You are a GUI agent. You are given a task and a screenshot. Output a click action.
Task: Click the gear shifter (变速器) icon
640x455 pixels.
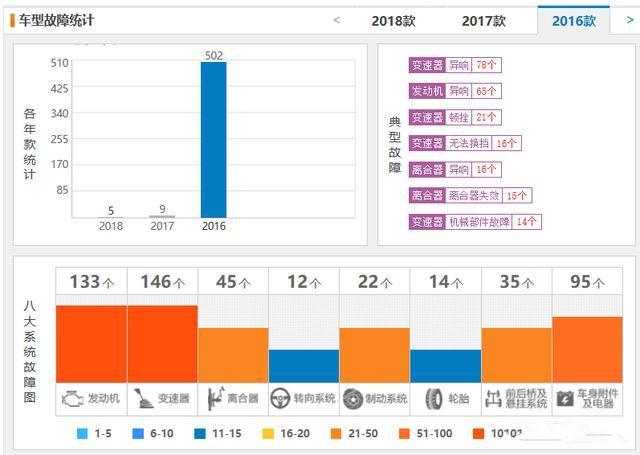click(x=143, y=398)
